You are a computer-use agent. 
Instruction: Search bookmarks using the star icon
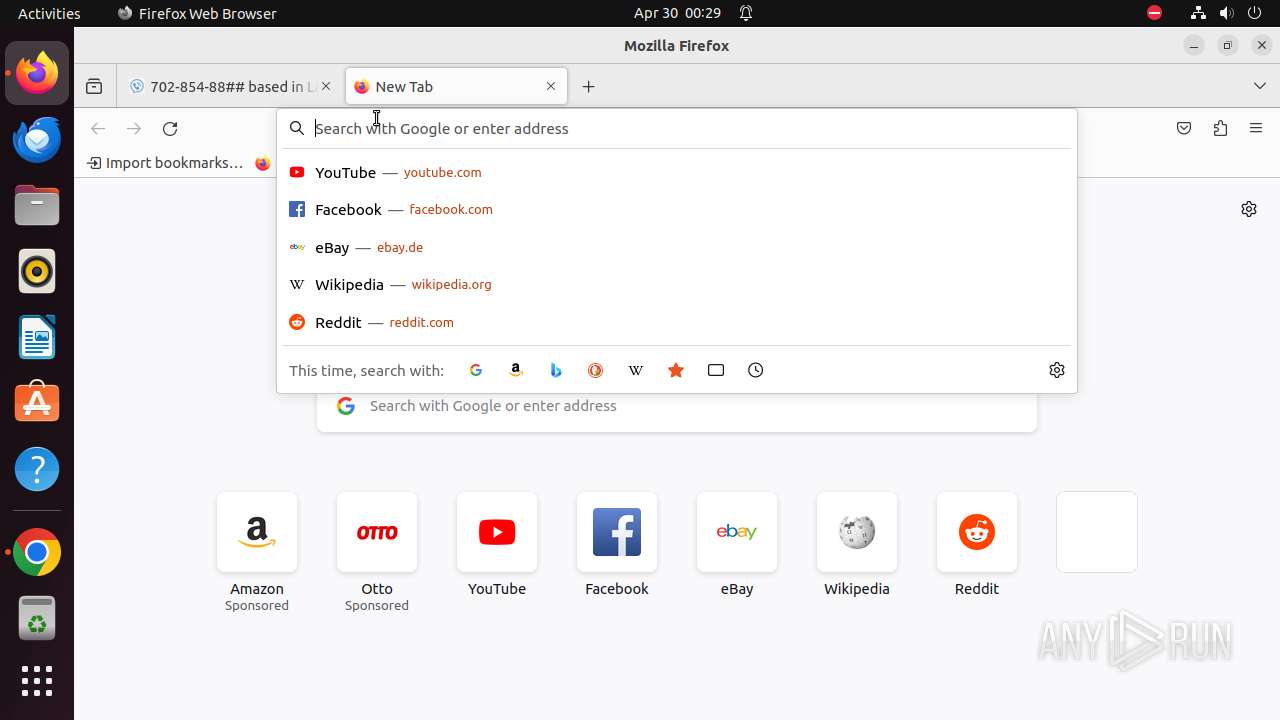tap(676, 370)
